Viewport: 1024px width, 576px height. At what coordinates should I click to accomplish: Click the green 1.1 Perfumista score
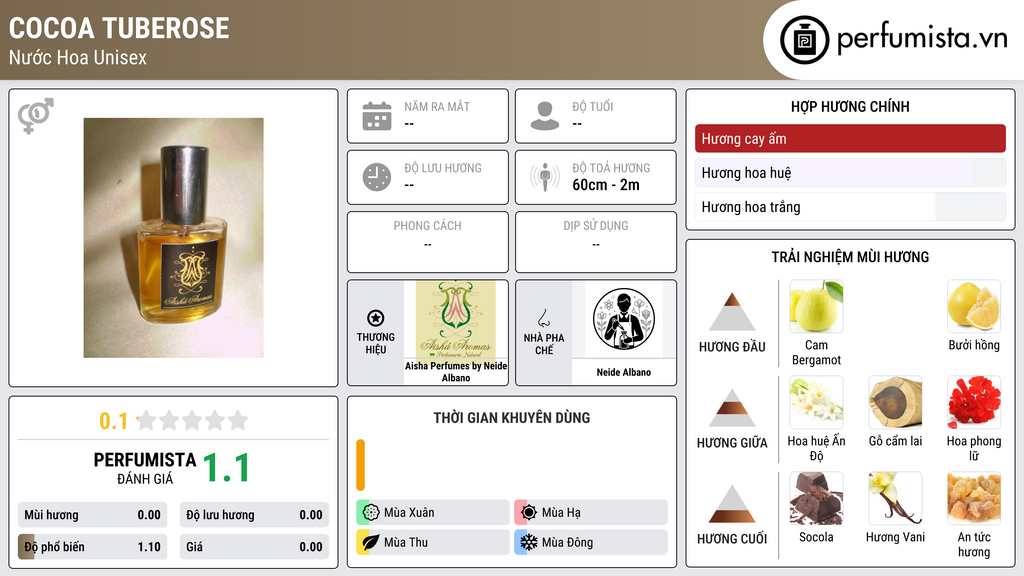[227, 468]
